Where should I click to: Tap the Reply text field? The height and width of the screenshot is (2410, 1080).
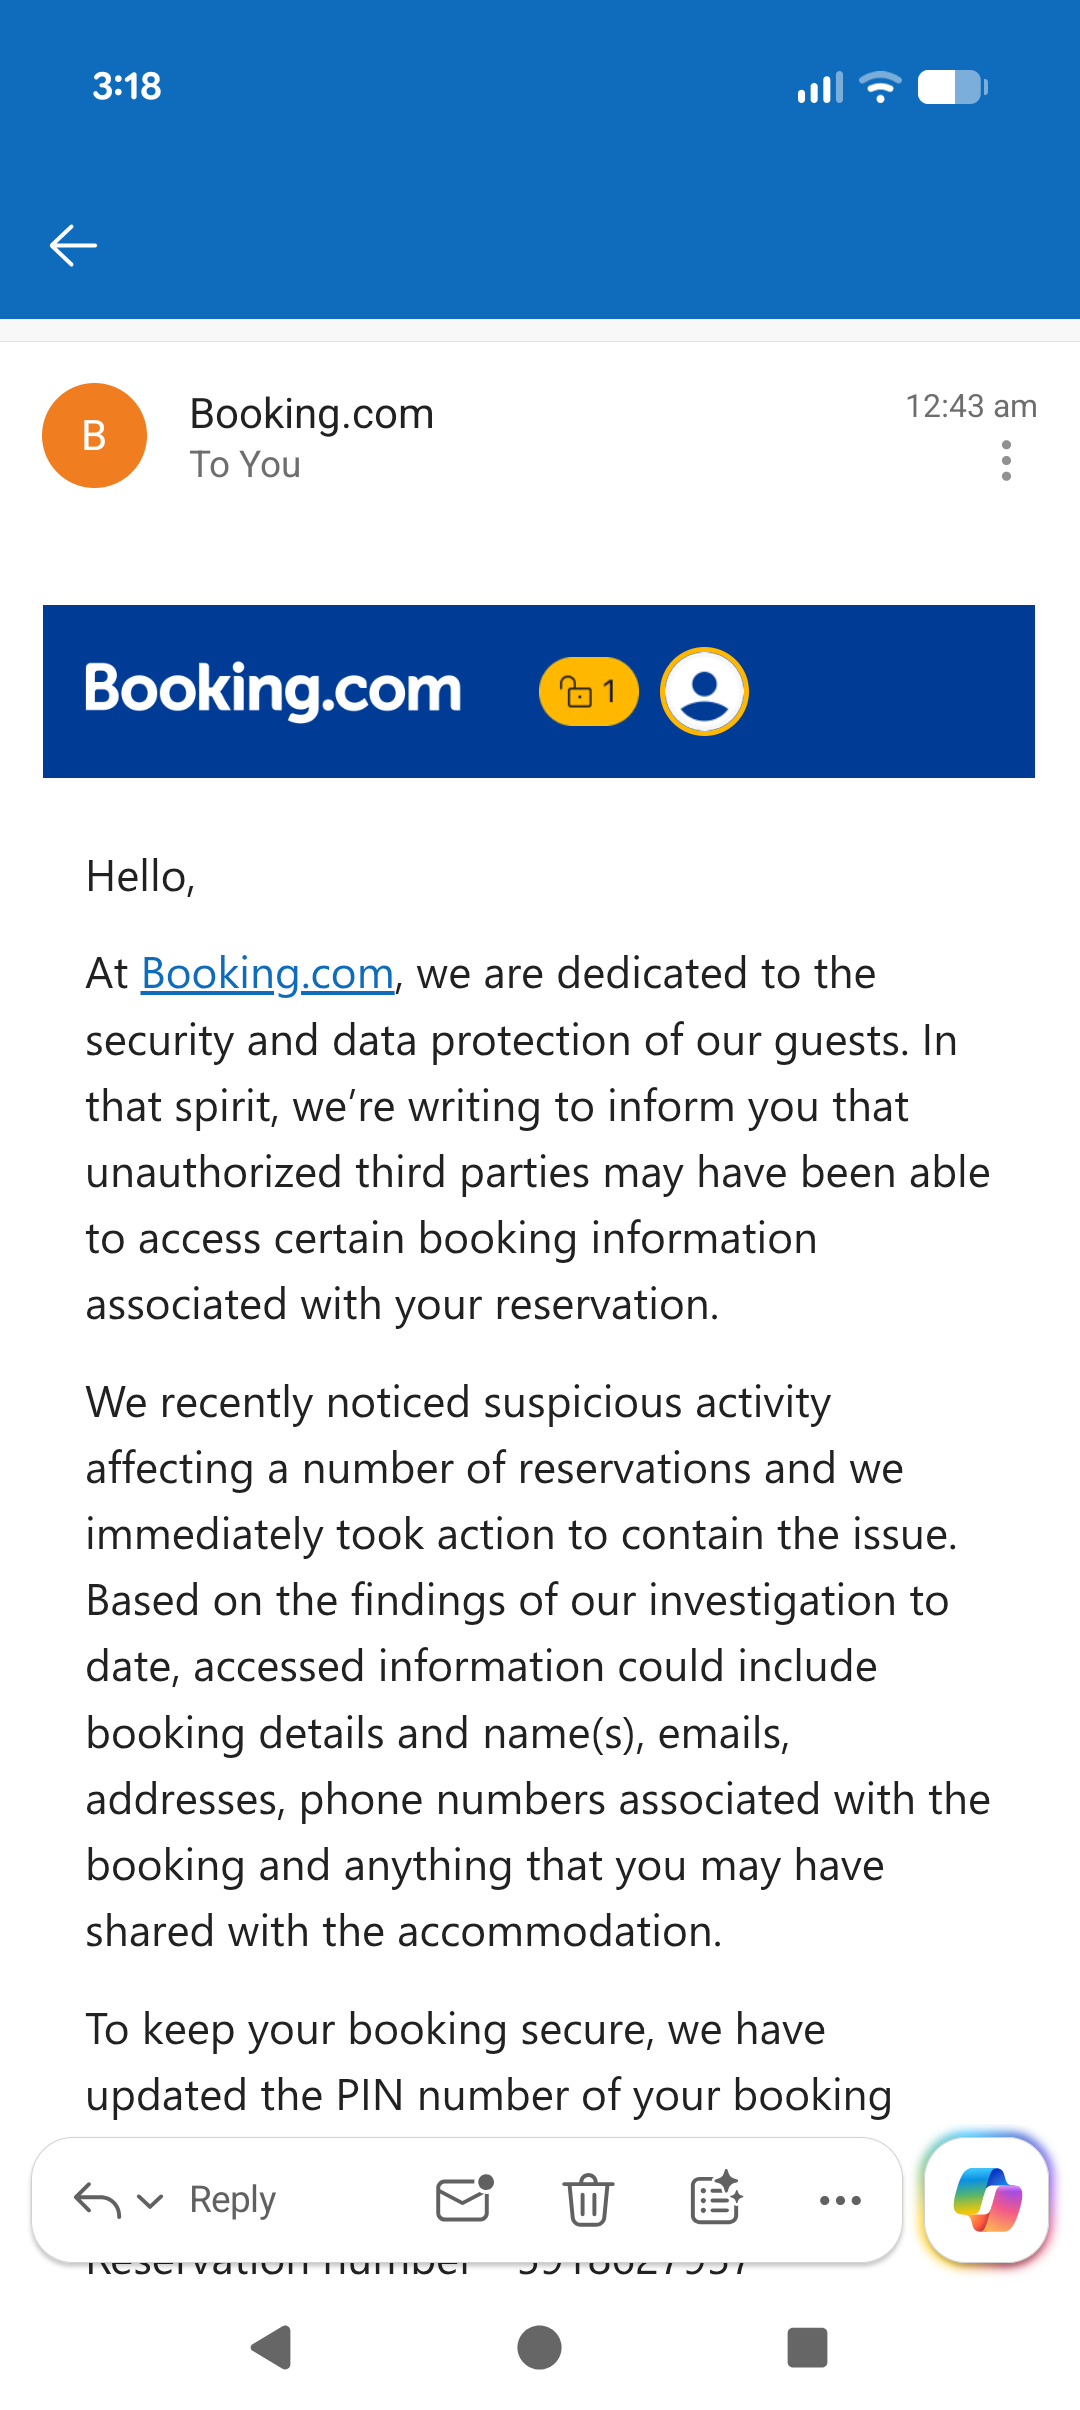(233, 2200)
